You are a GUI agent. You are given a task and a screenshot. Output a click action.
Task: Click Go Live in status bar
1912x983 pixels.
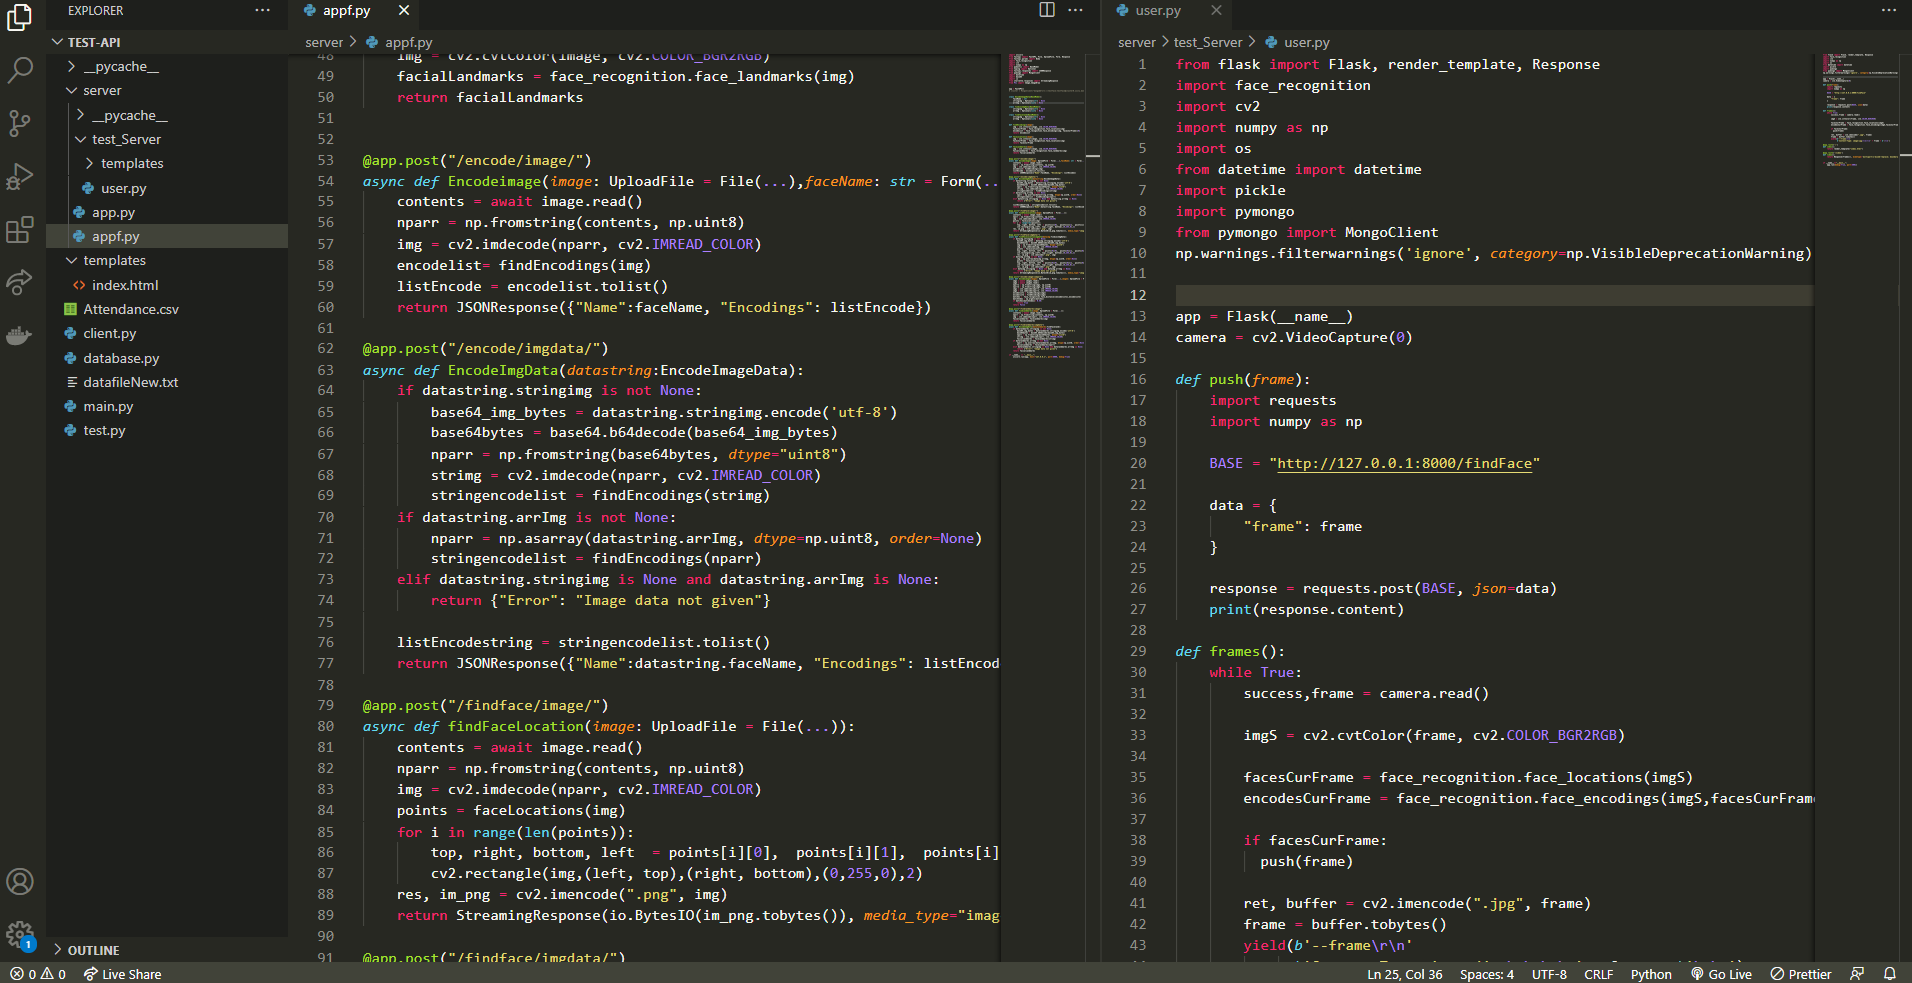[1721, 974]
